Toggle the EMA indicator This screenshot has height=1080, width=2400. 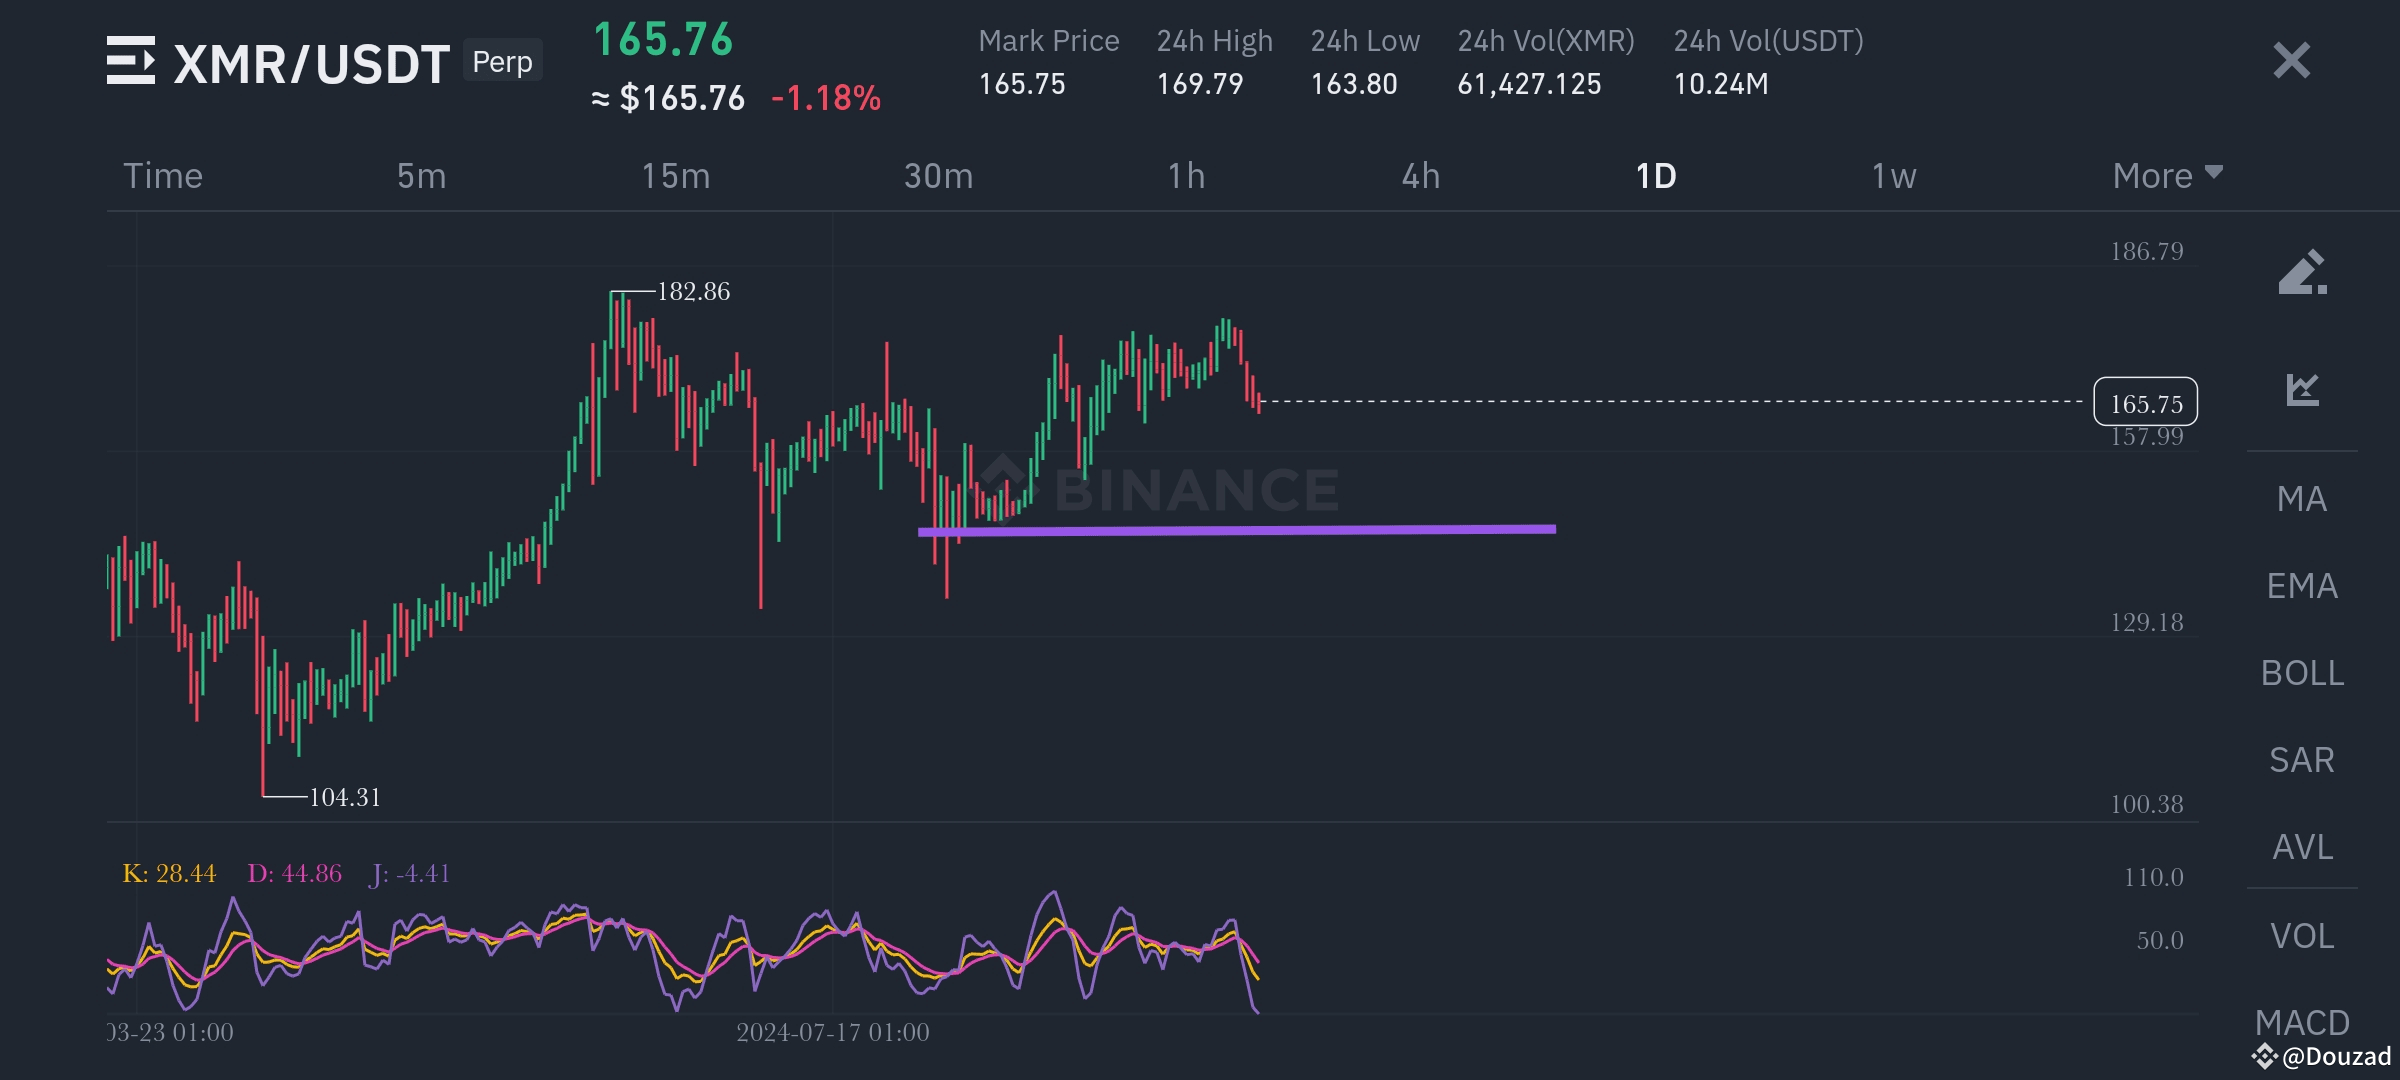click(2301, 586)
